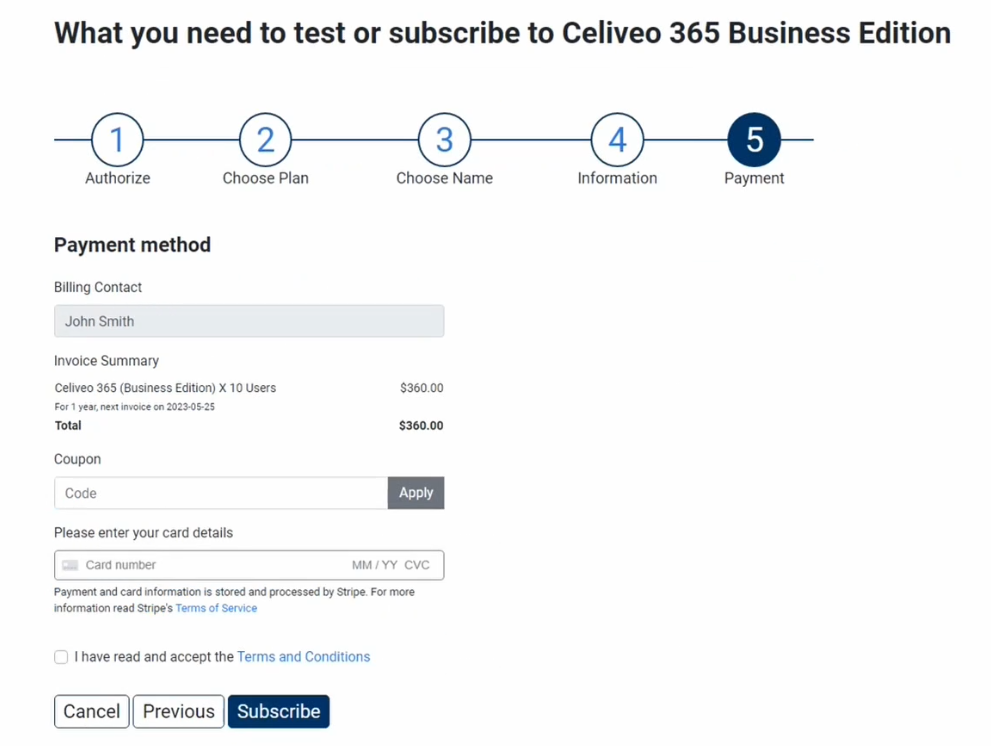991x746 pixels.
Task: Click the Billing Contact John Smith field
Action: pos(248,321)
